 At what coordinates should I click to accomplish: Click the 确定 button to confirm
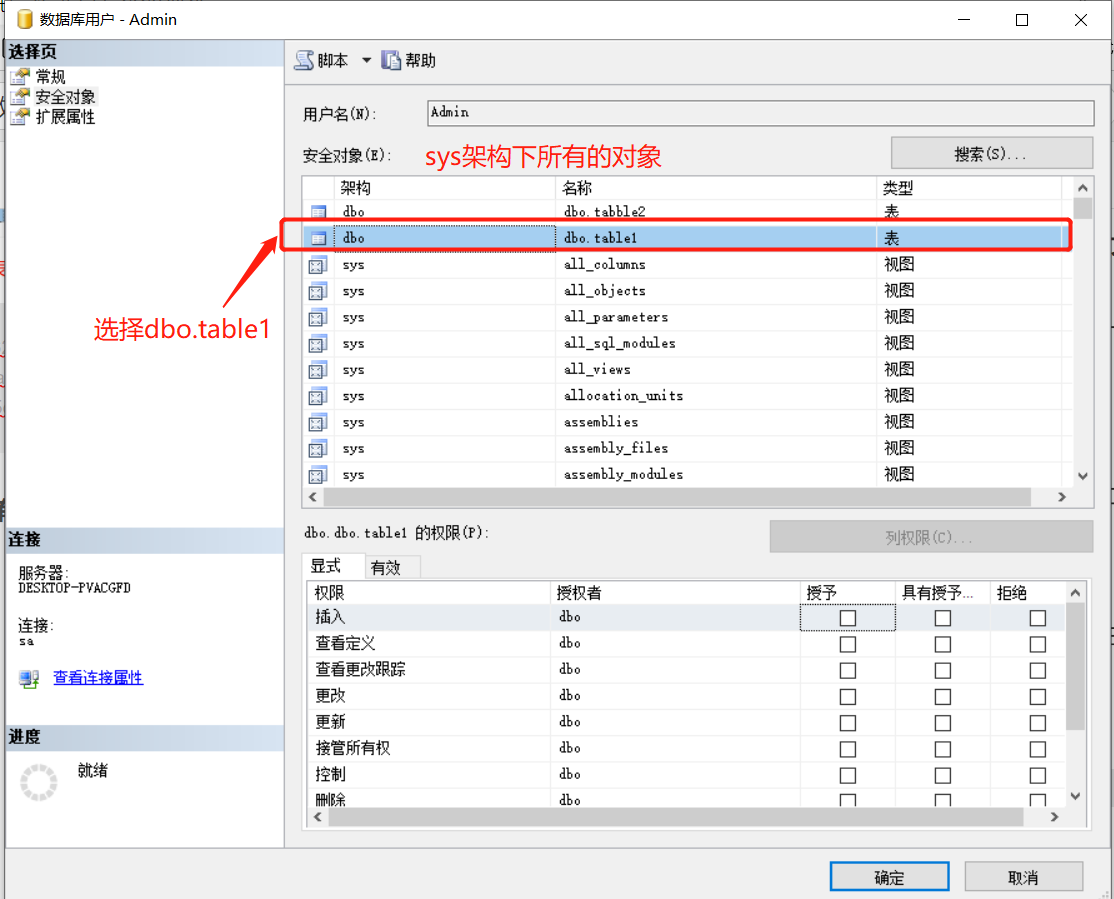888,875
